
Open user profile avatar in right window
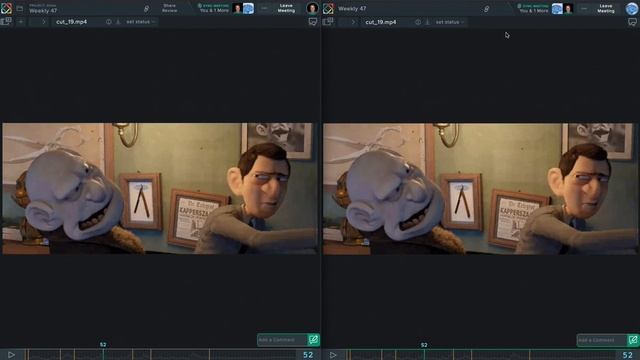pos(632,8)
